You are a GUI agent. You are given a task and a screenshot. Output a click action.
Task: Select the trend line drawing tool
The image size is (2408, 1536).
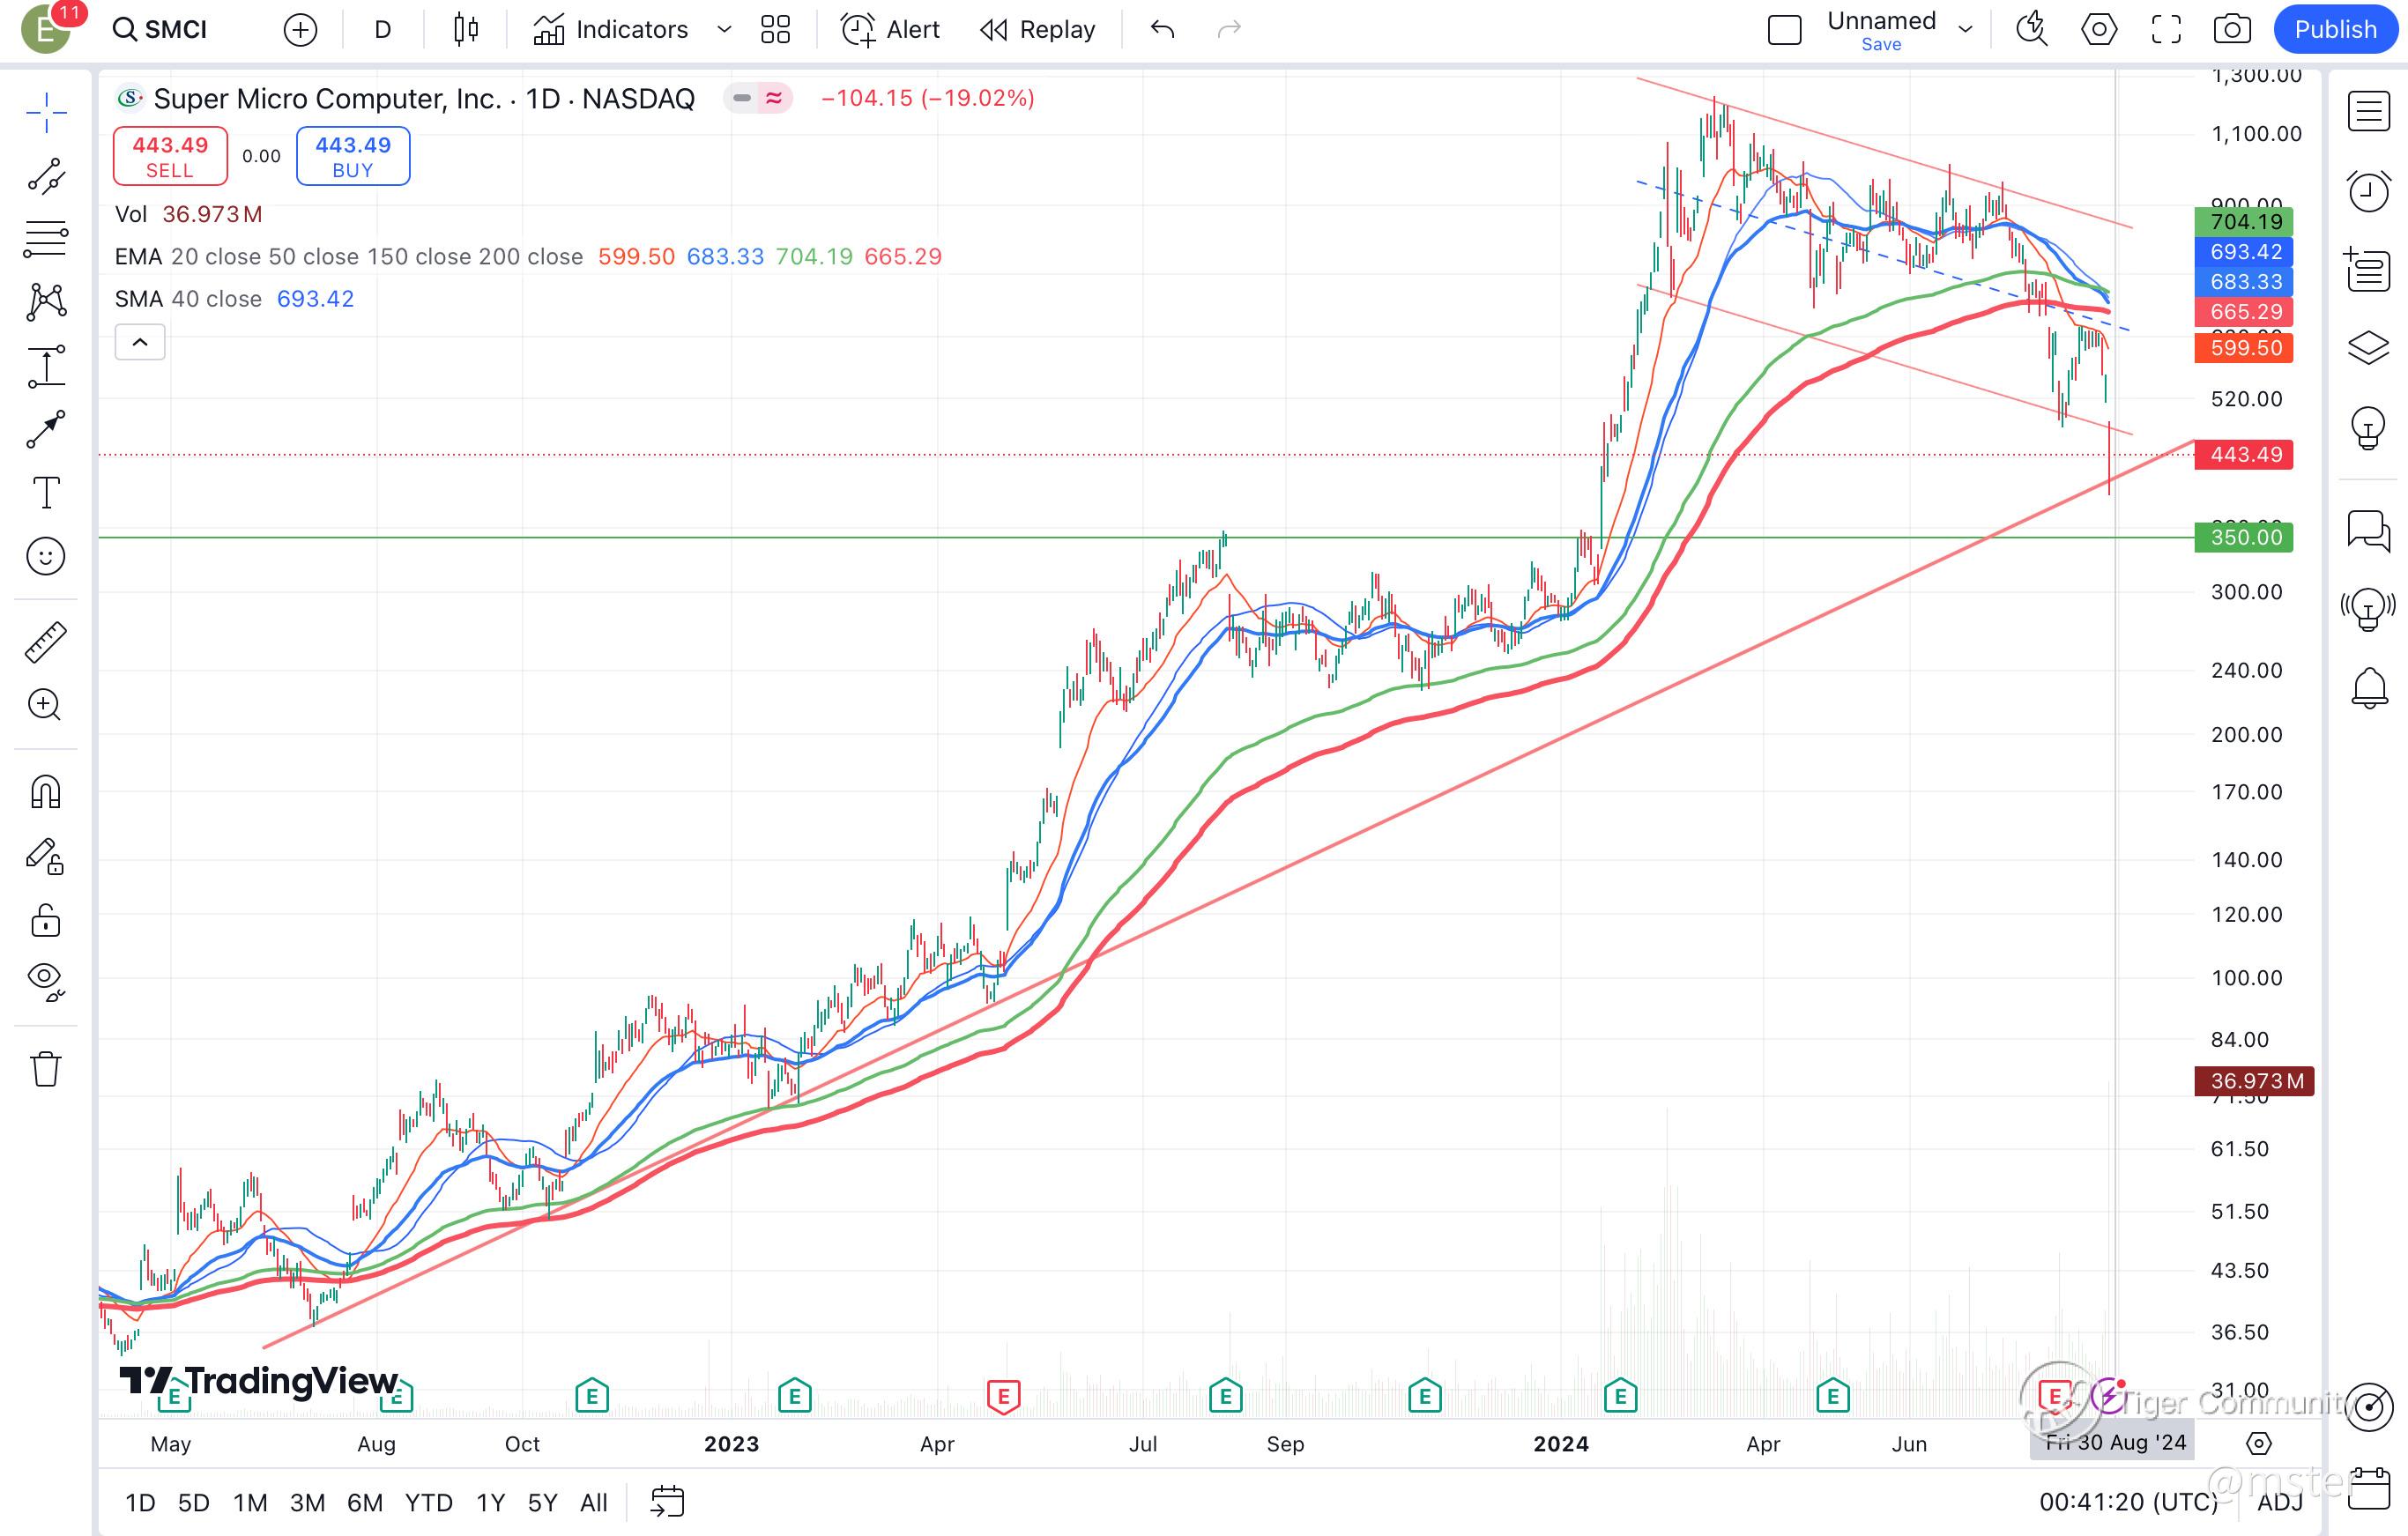click(46, 176)
